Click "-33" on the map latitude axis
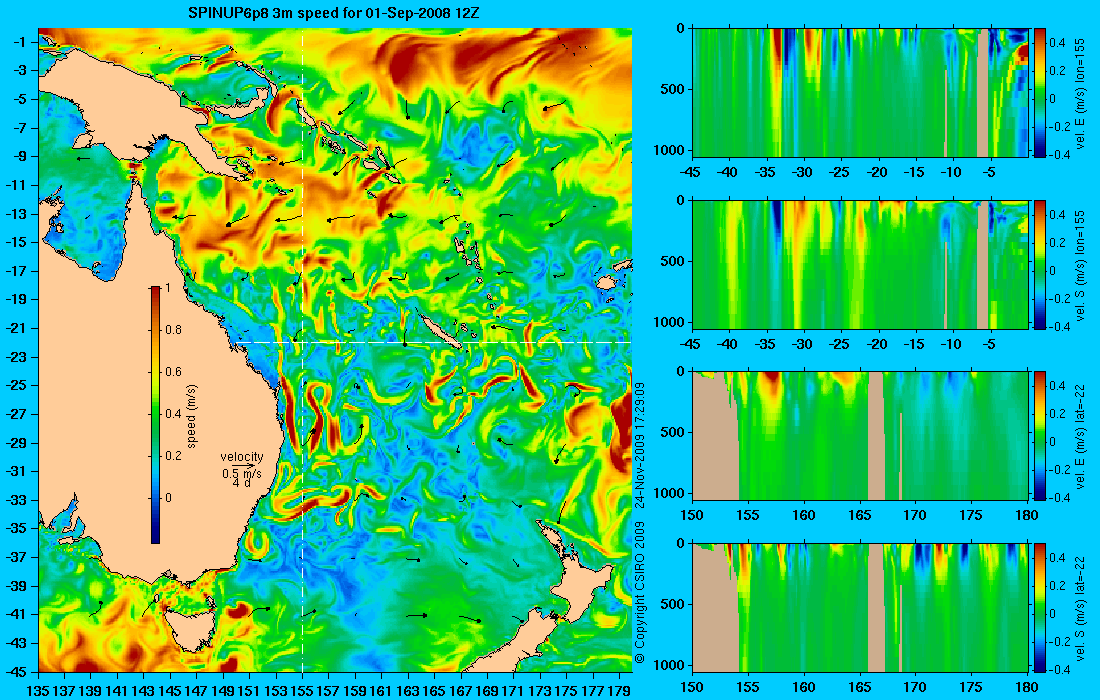Screen dimensions: 1100x700 coord(16,500)
